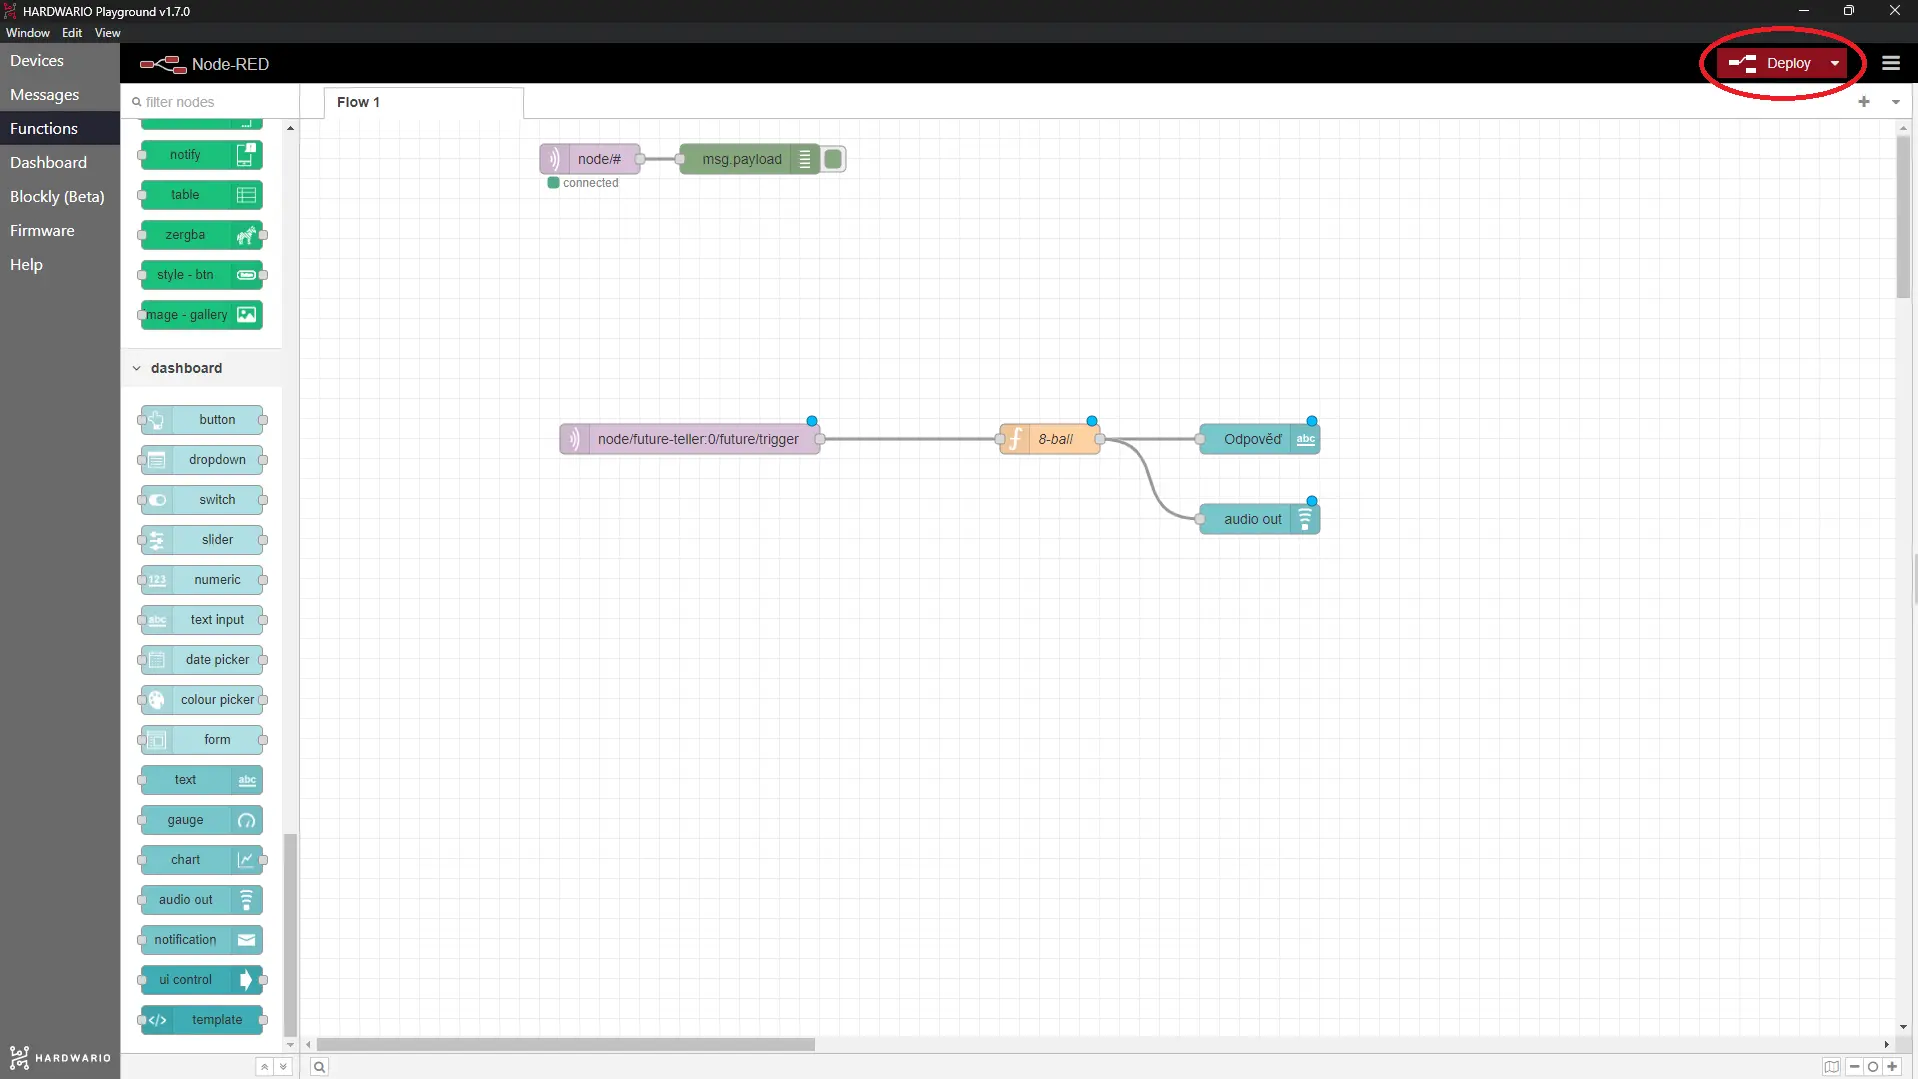Open the View menu

pos(108,33)
